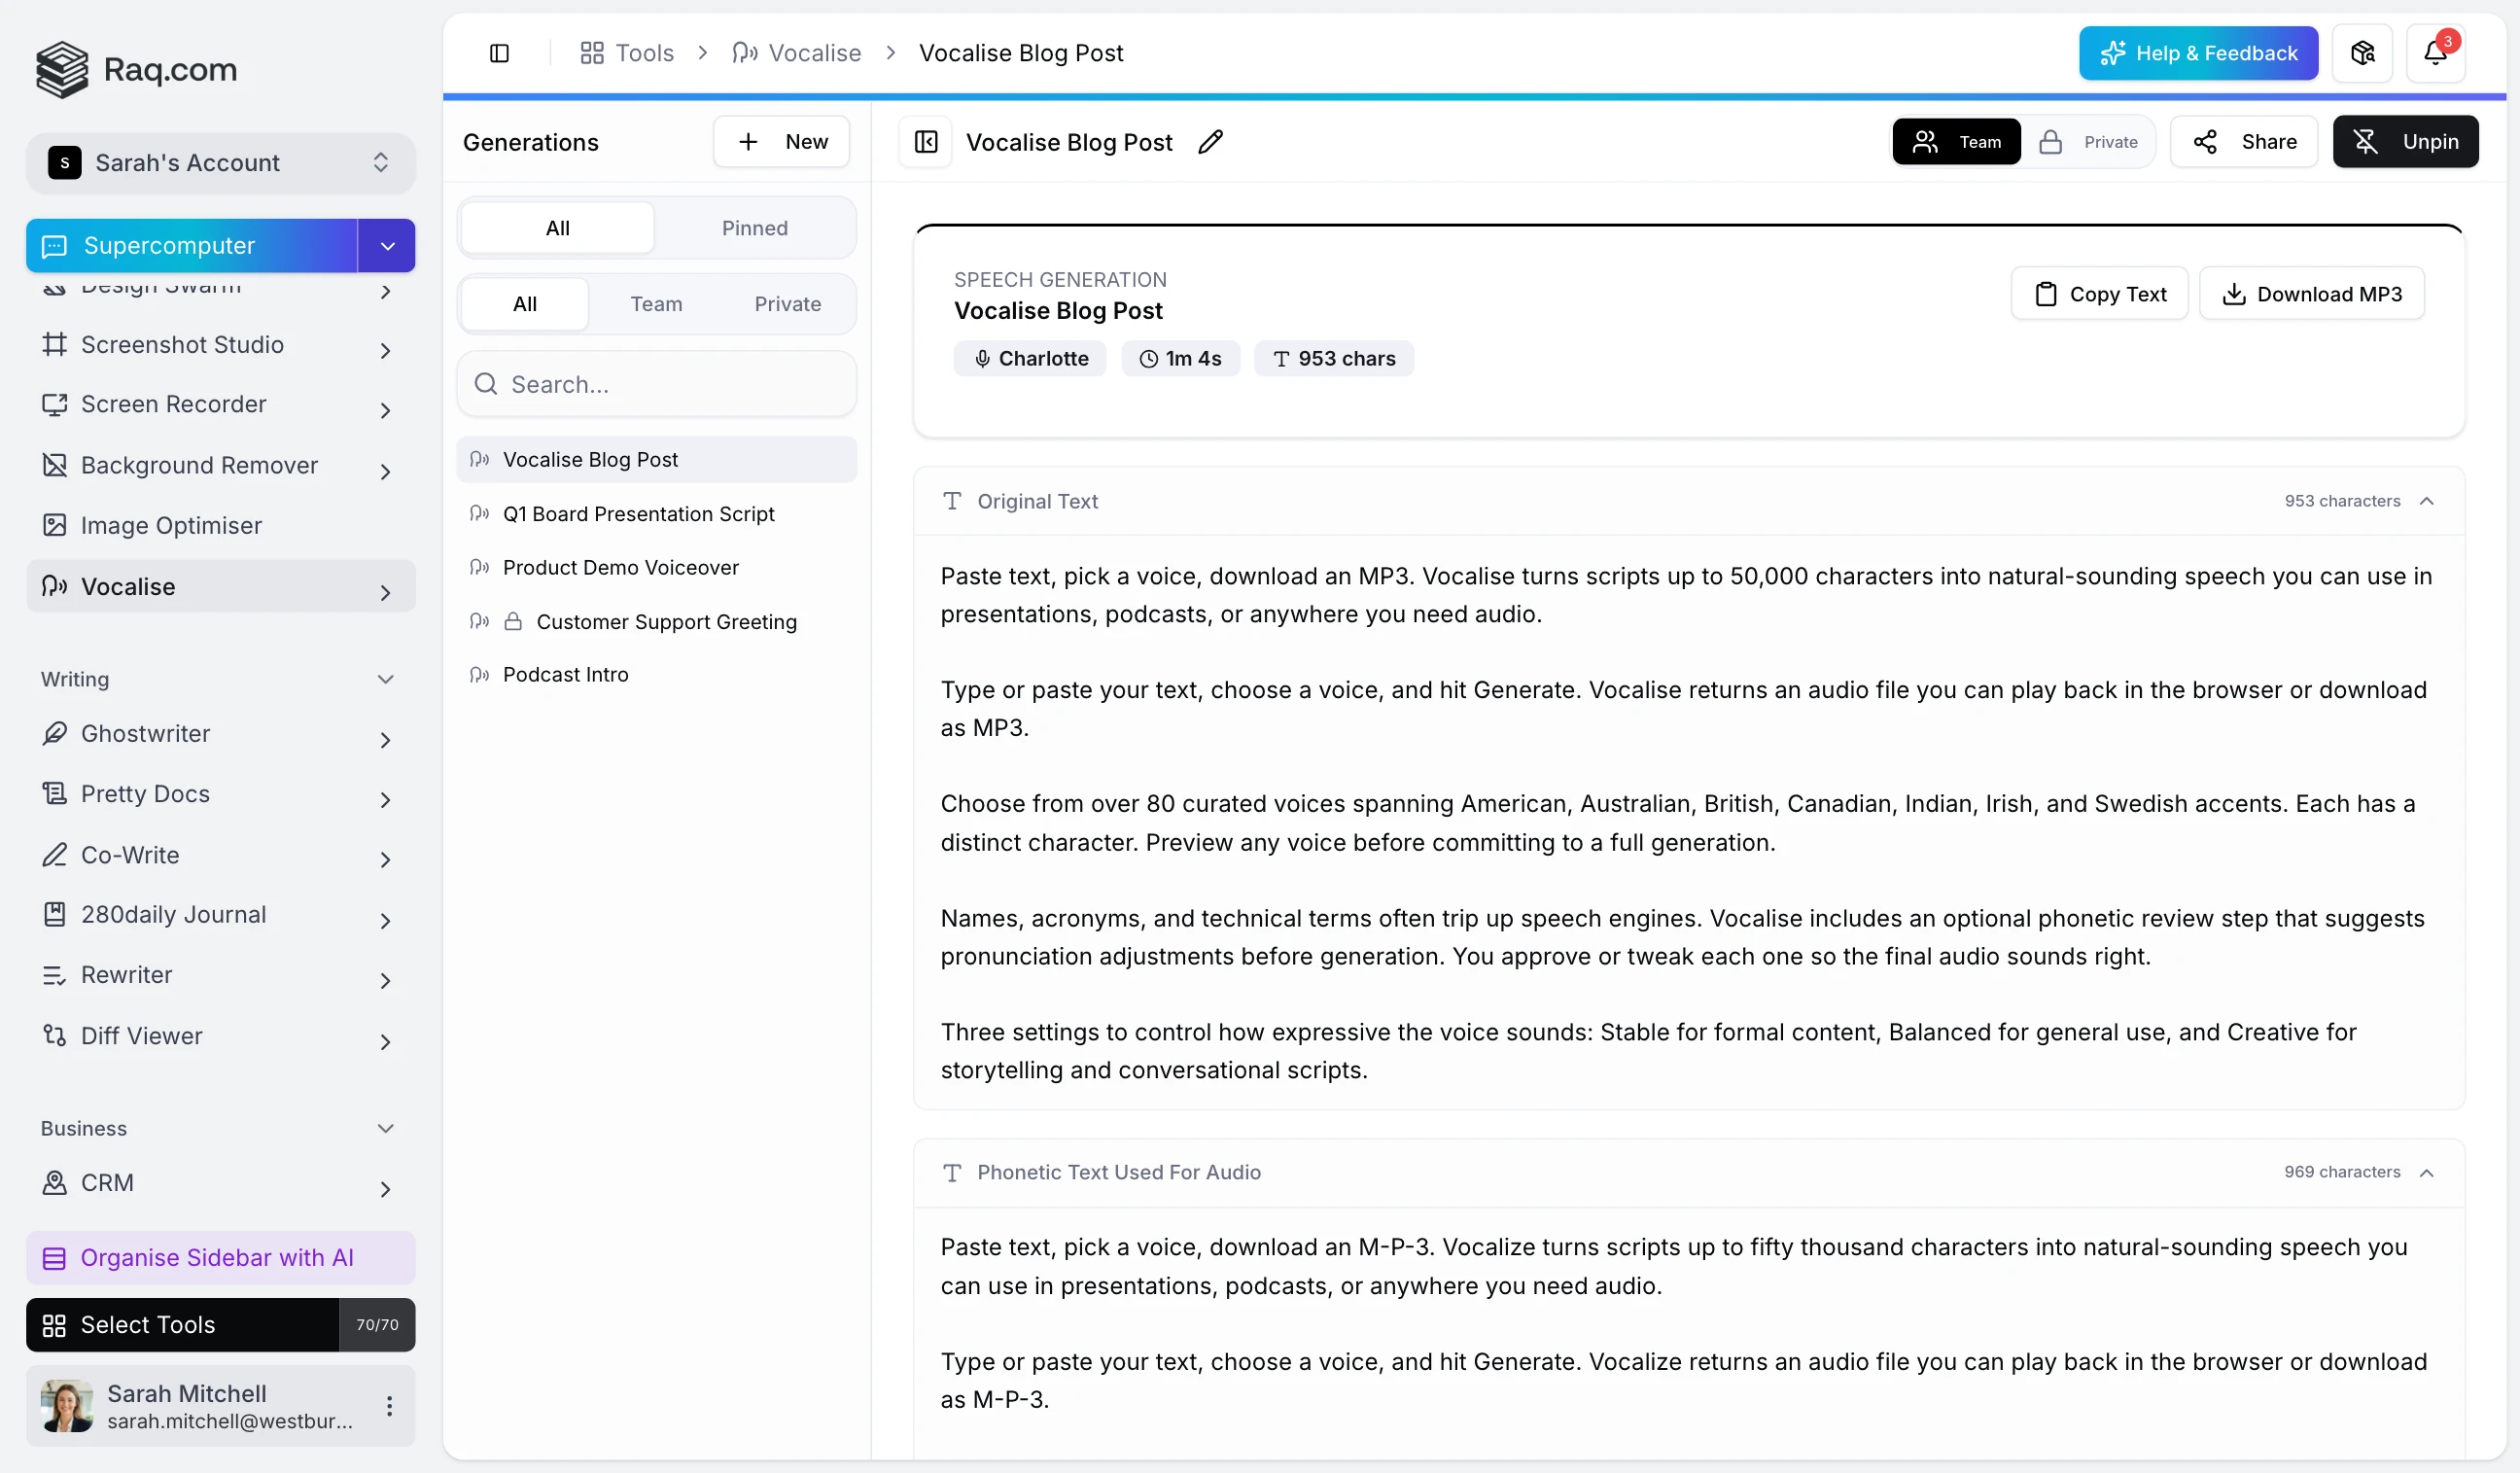Open Help & Feedback
This screenshot has width=2520, height=1473.
coord(2198,53)
